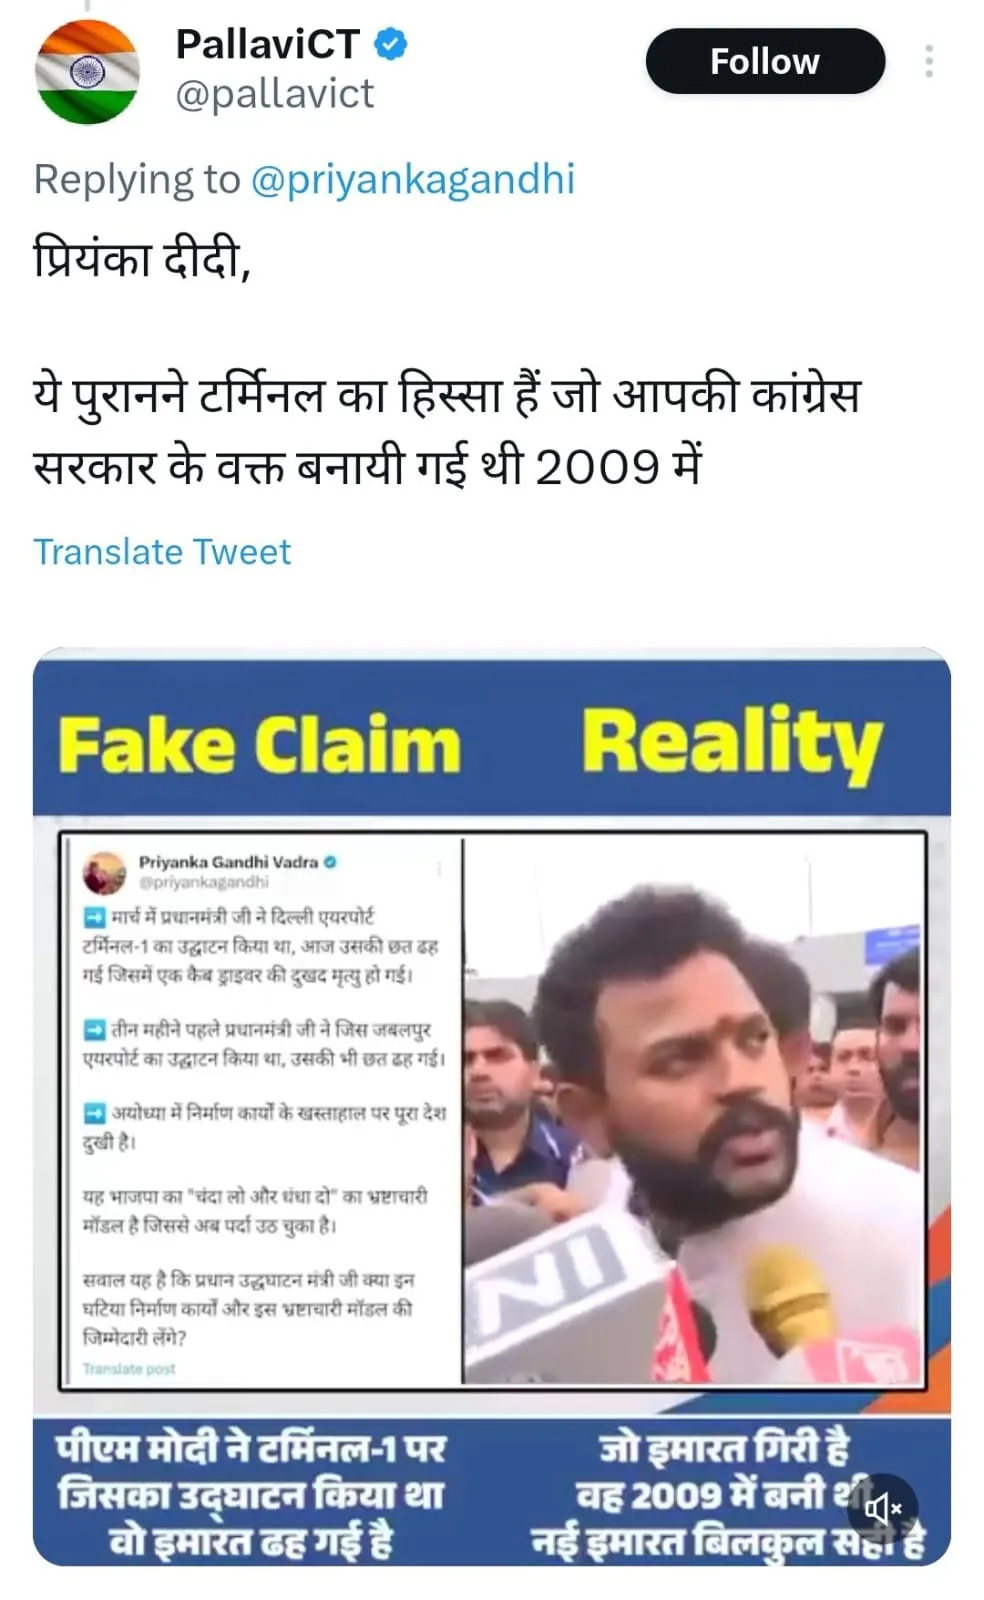
Task: Click the first blue arrow bullet icon
Action: coord(94,916)
